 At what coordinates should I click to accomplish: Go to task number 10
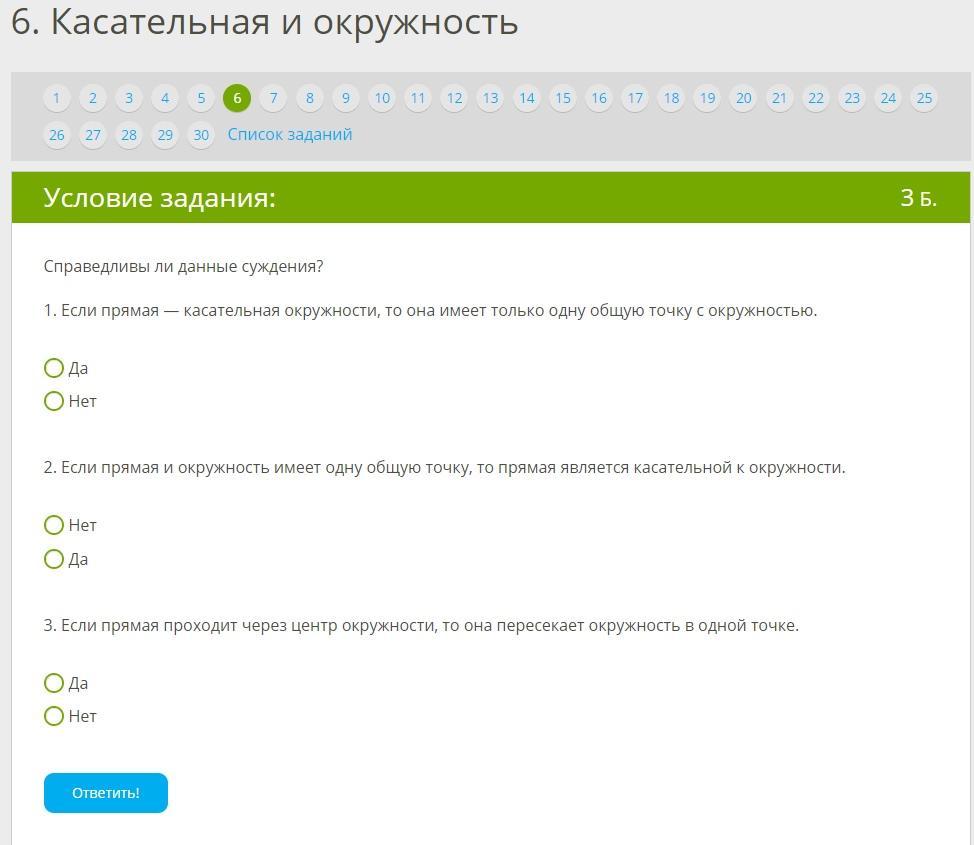(382, 98)
